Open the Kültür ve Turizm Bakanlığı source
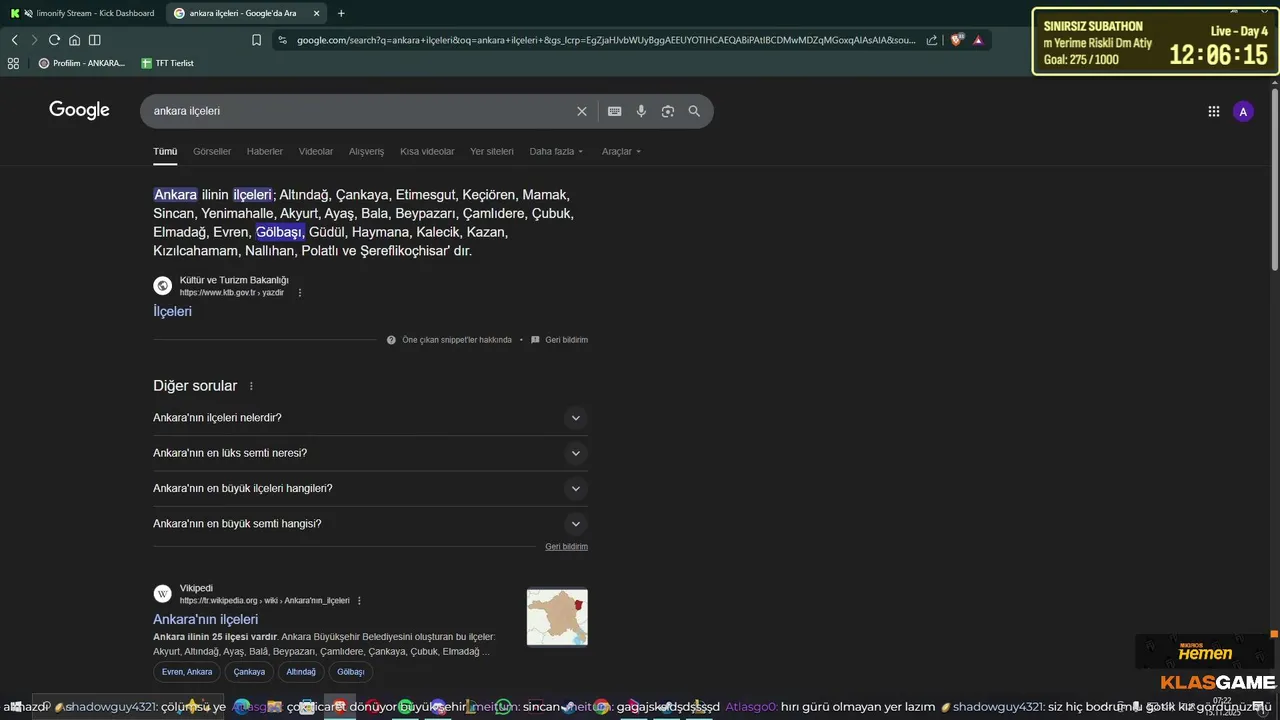 pos(234,280)
